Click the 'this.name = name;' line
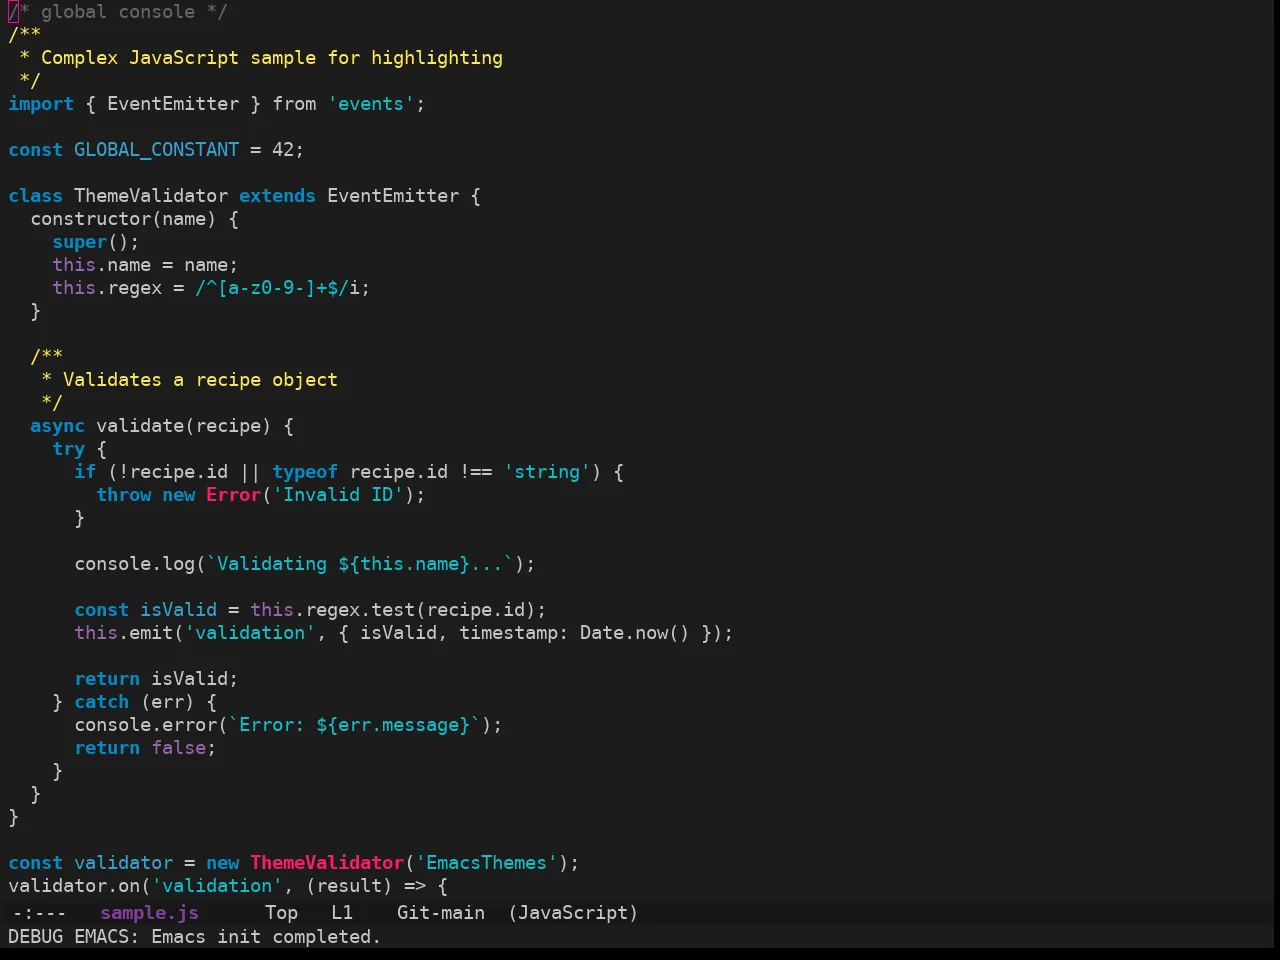This screenshot has height=960, width=1280. [145, 265]
